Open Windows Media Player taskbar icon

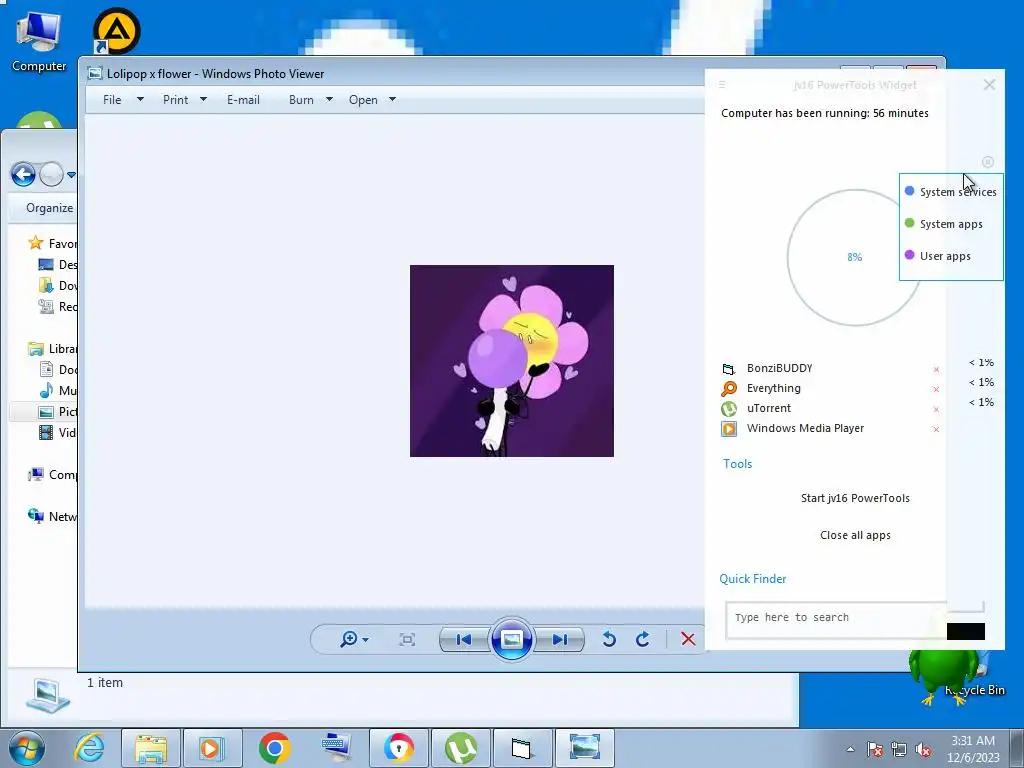pos(212,748)
